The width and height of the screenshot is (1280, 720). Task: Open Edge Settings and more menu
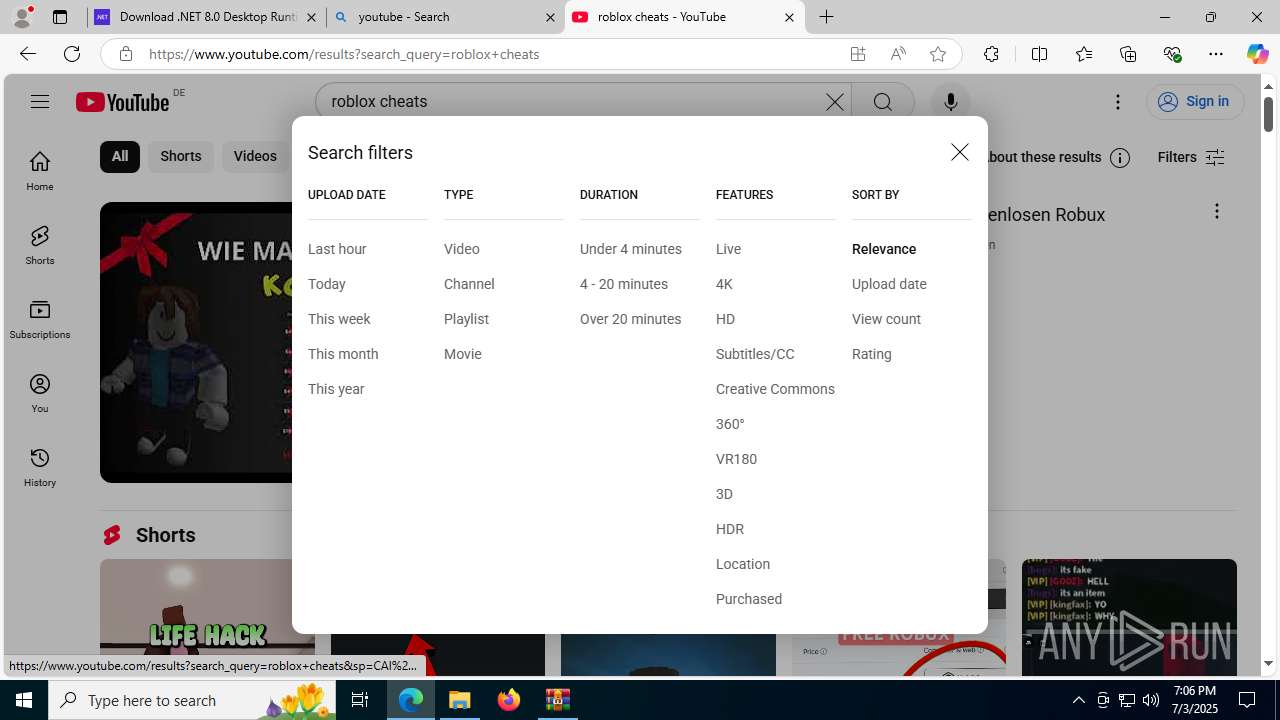click(1216, 54)
